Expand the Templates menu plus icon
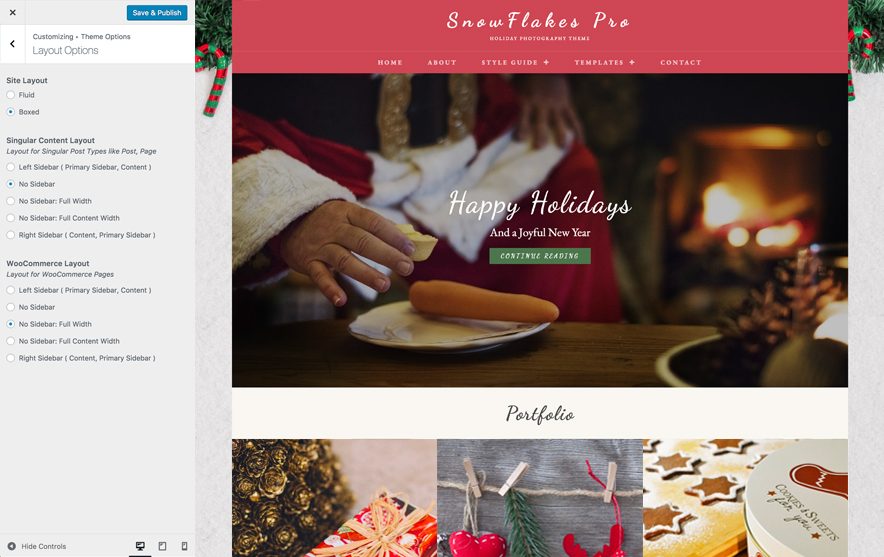This screenshot has width=884, height=557. [x=632, y=62]
